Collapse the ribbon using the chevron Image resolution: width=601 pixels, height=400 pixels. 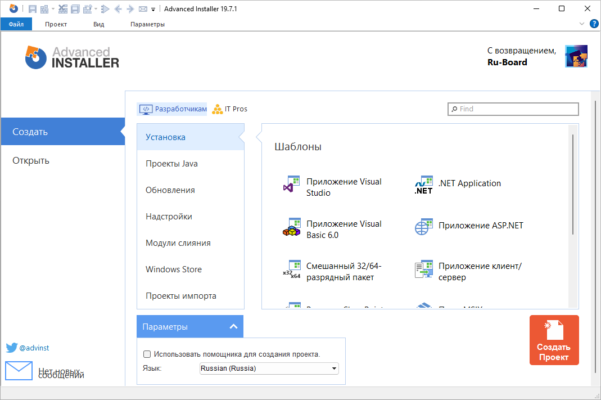[x=581, y=24]
